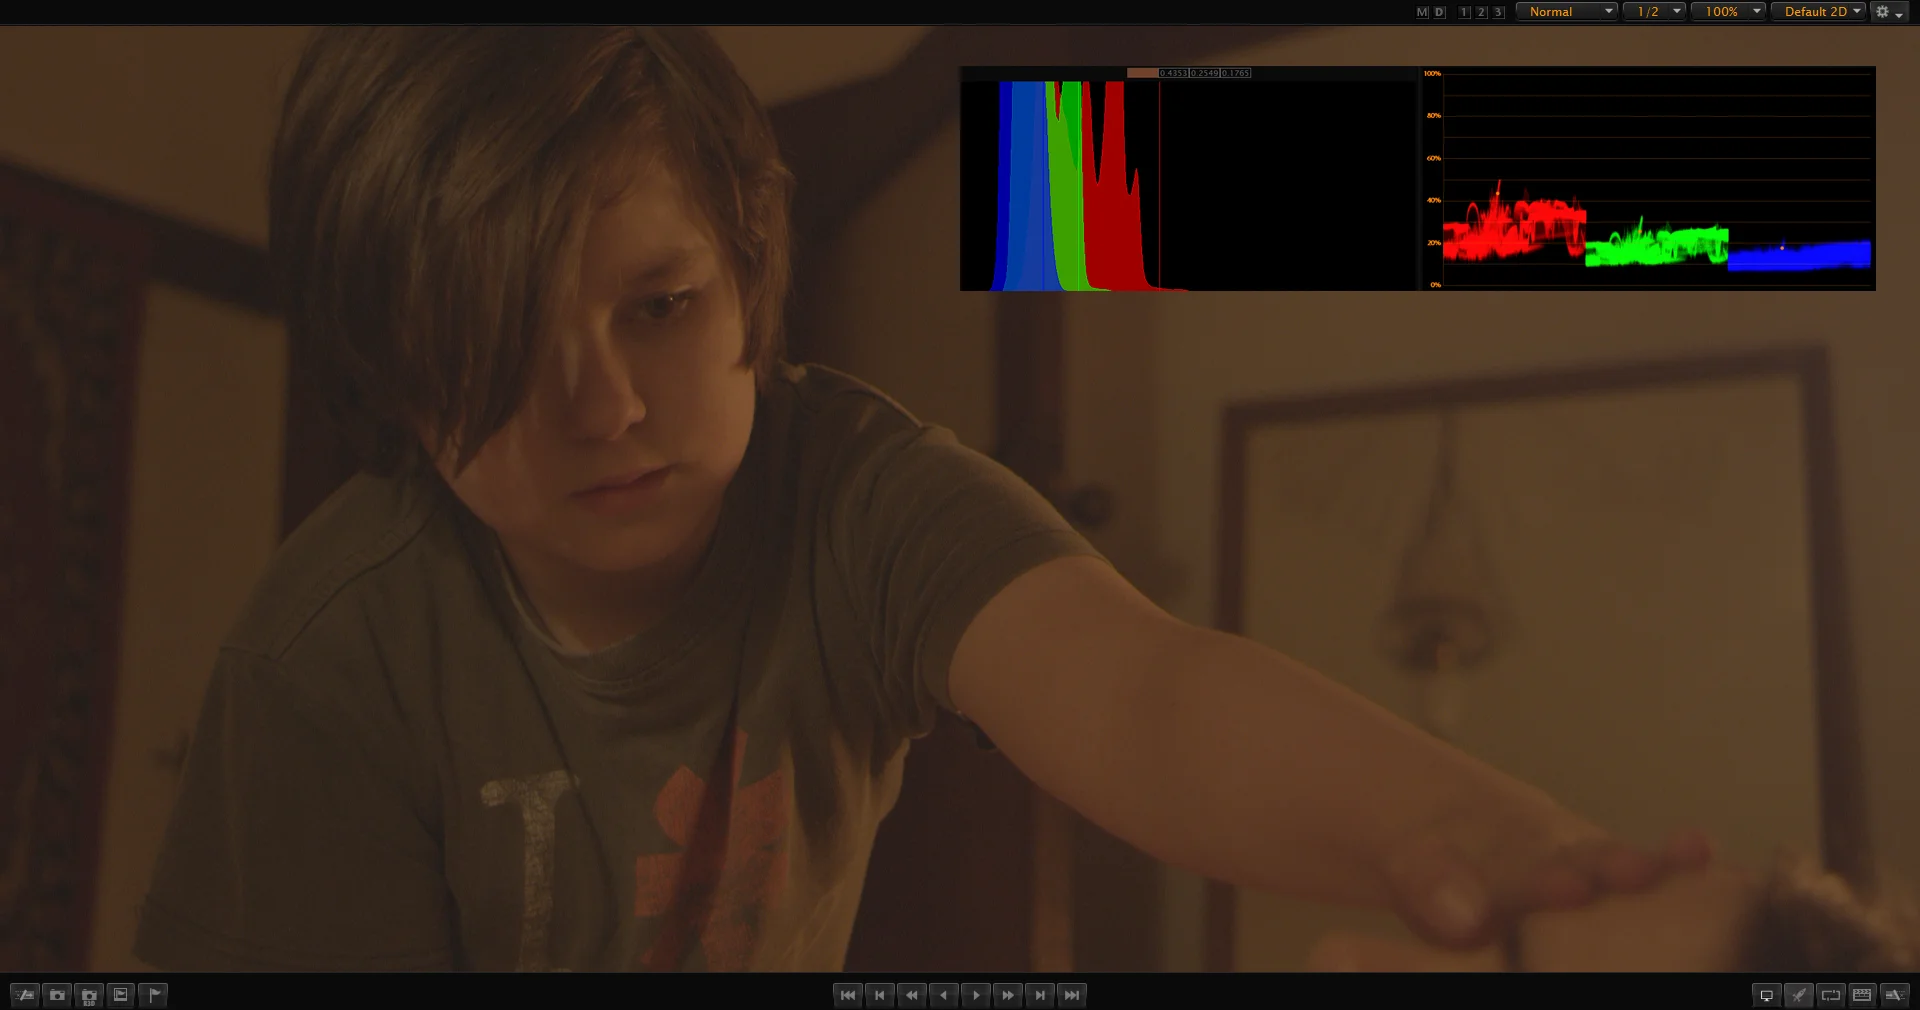Screen dimensions: 1920x1010
Task: Open the gear settings menu
Action: (x=1889, y=12)
